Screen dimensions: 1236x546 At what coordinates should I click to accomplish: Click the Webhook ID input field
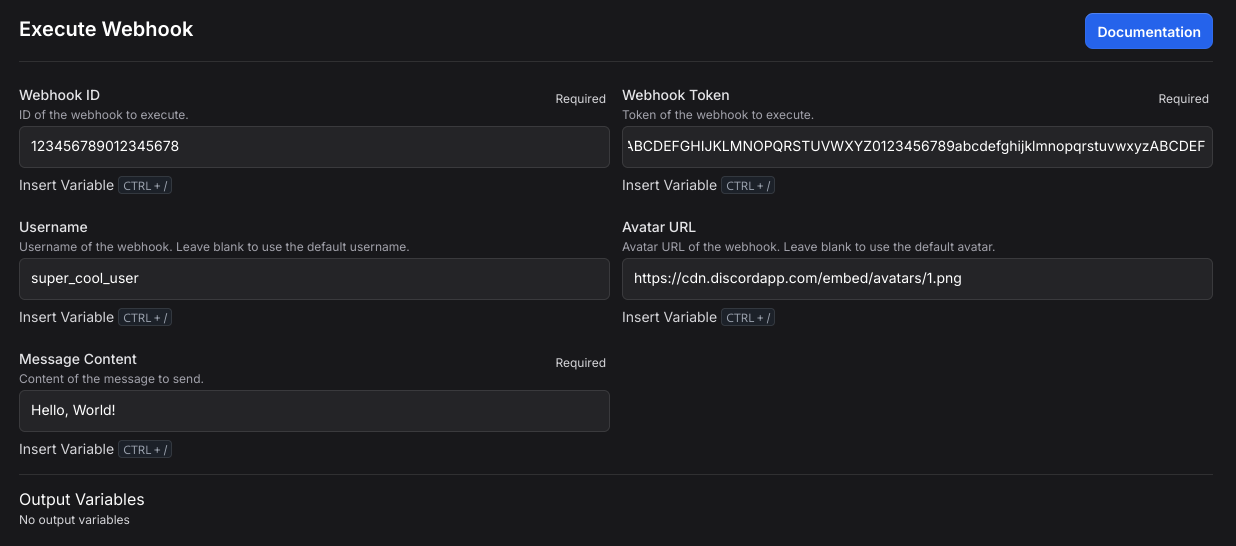(314, 146)
